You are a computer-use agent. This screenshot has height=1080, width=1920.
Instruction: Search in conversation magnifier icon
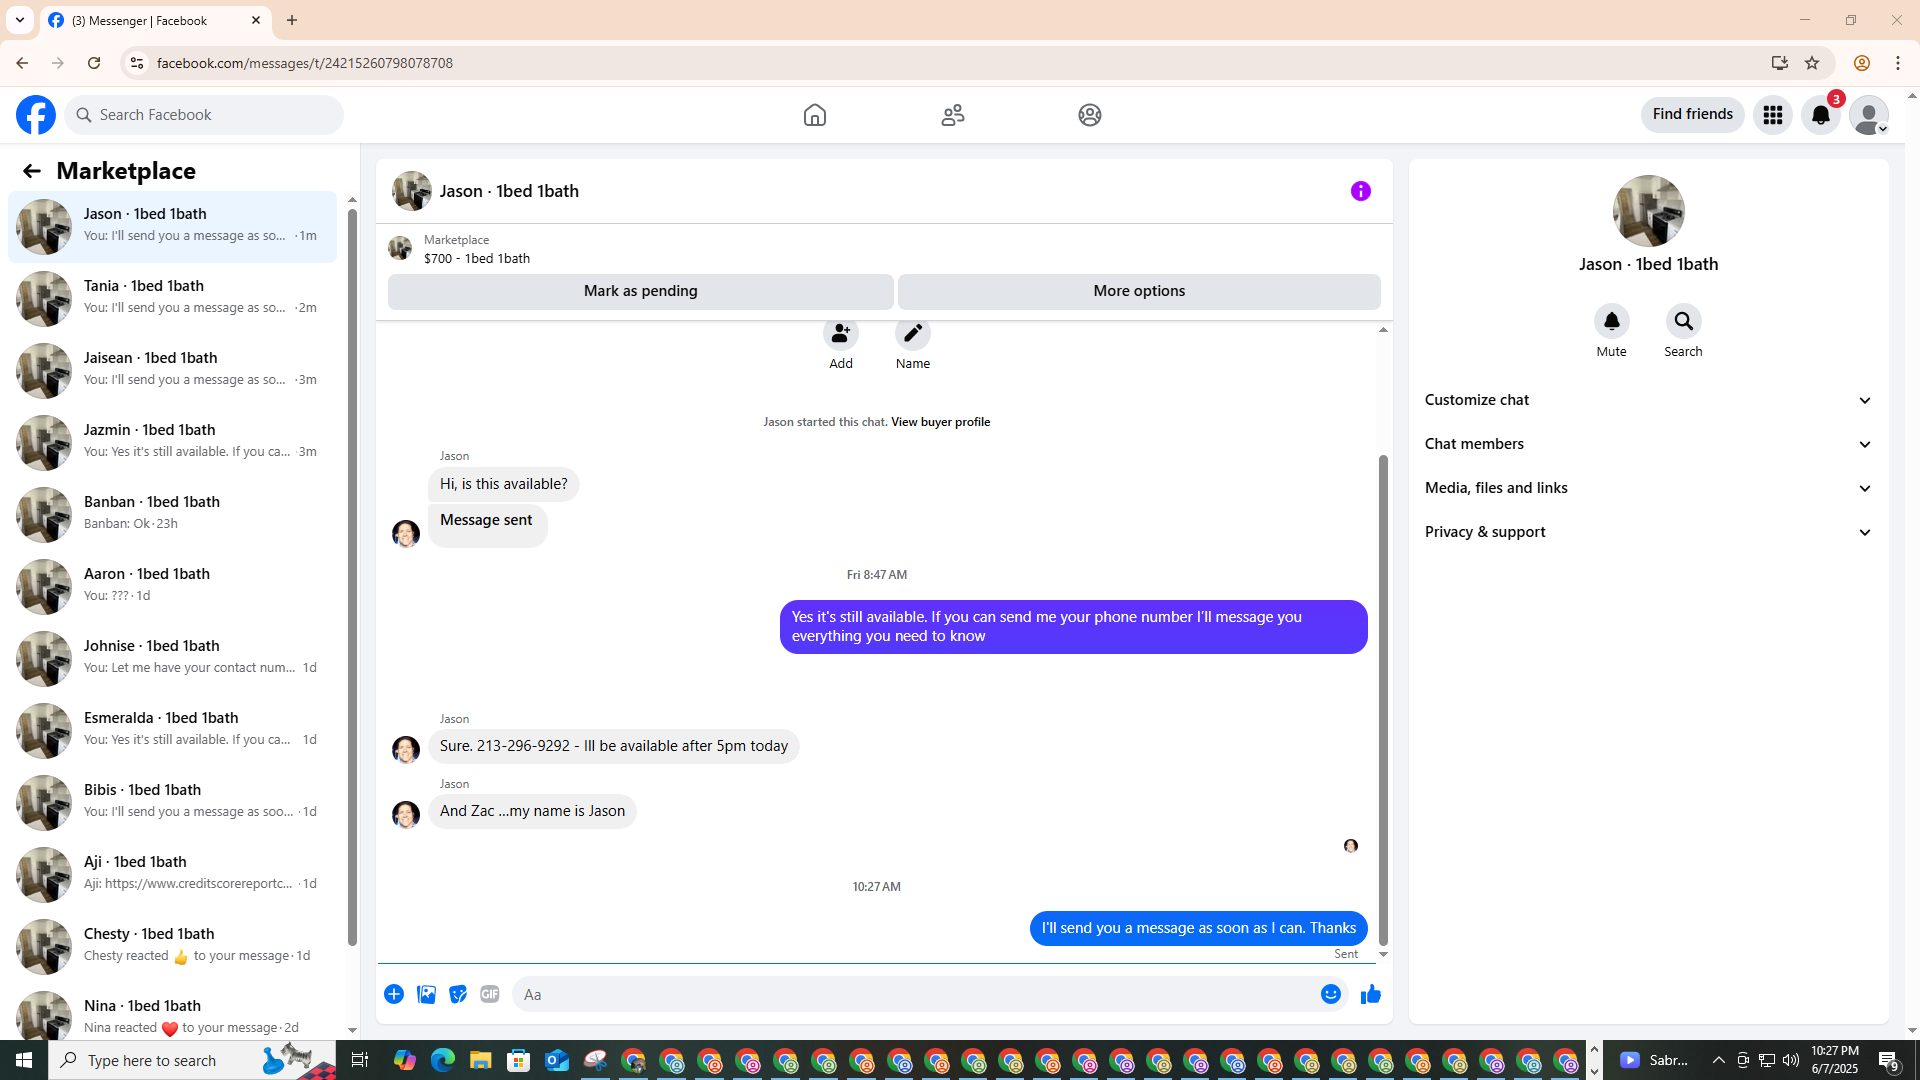point(1683,322)
